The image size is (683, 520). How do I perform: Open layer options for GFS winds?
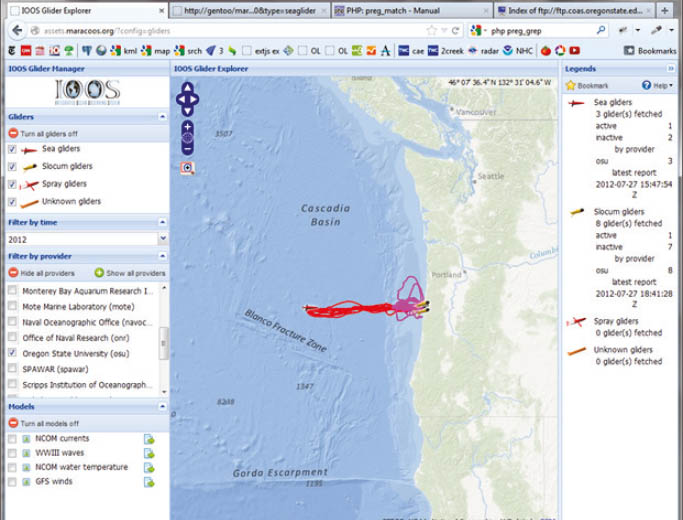pos(149,481)
